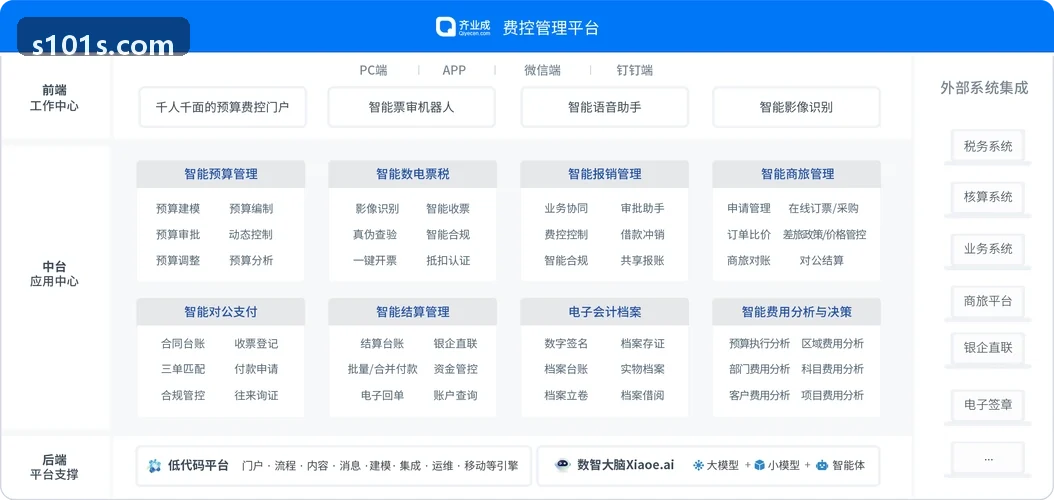The image size is (1054, 500).
Task: Click 合同台账 item
Action: 183,343
